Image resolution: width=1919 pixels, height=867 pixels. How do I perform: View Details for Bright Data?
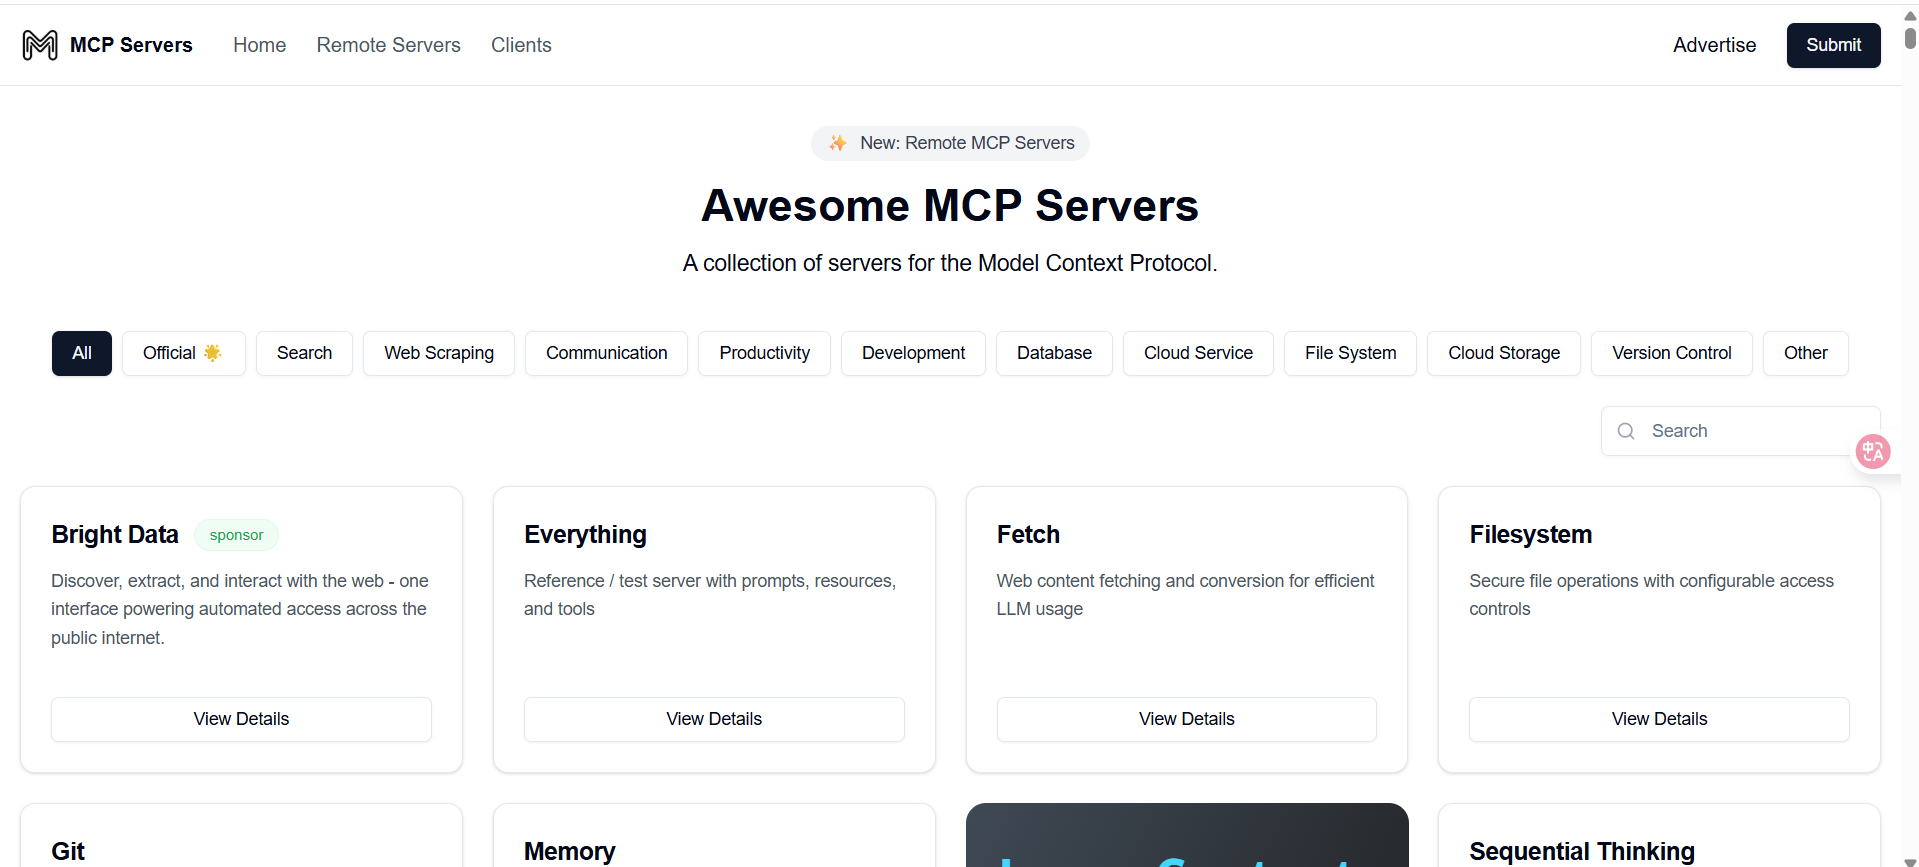tap(241, 719)
